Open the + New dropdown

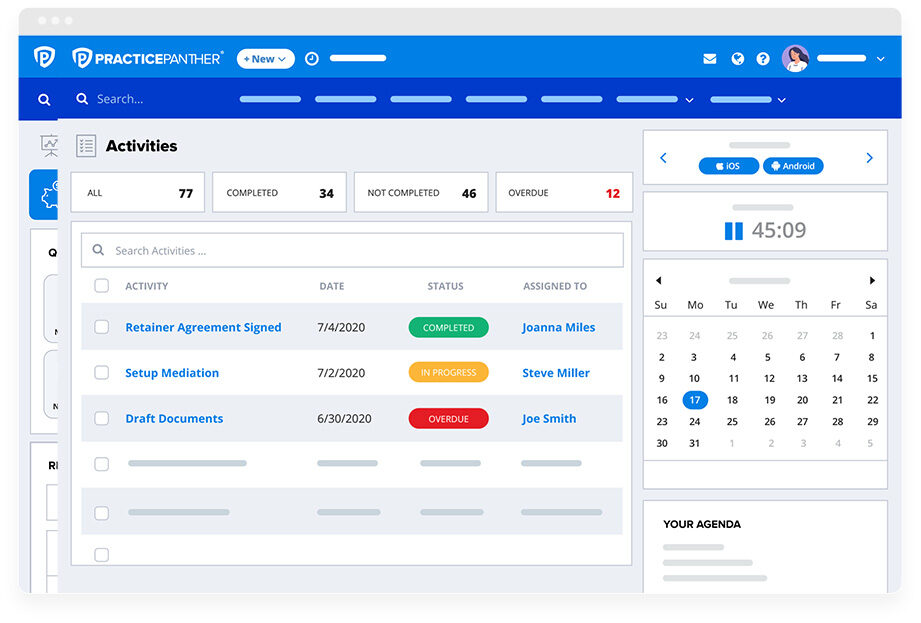coord(265,59)
